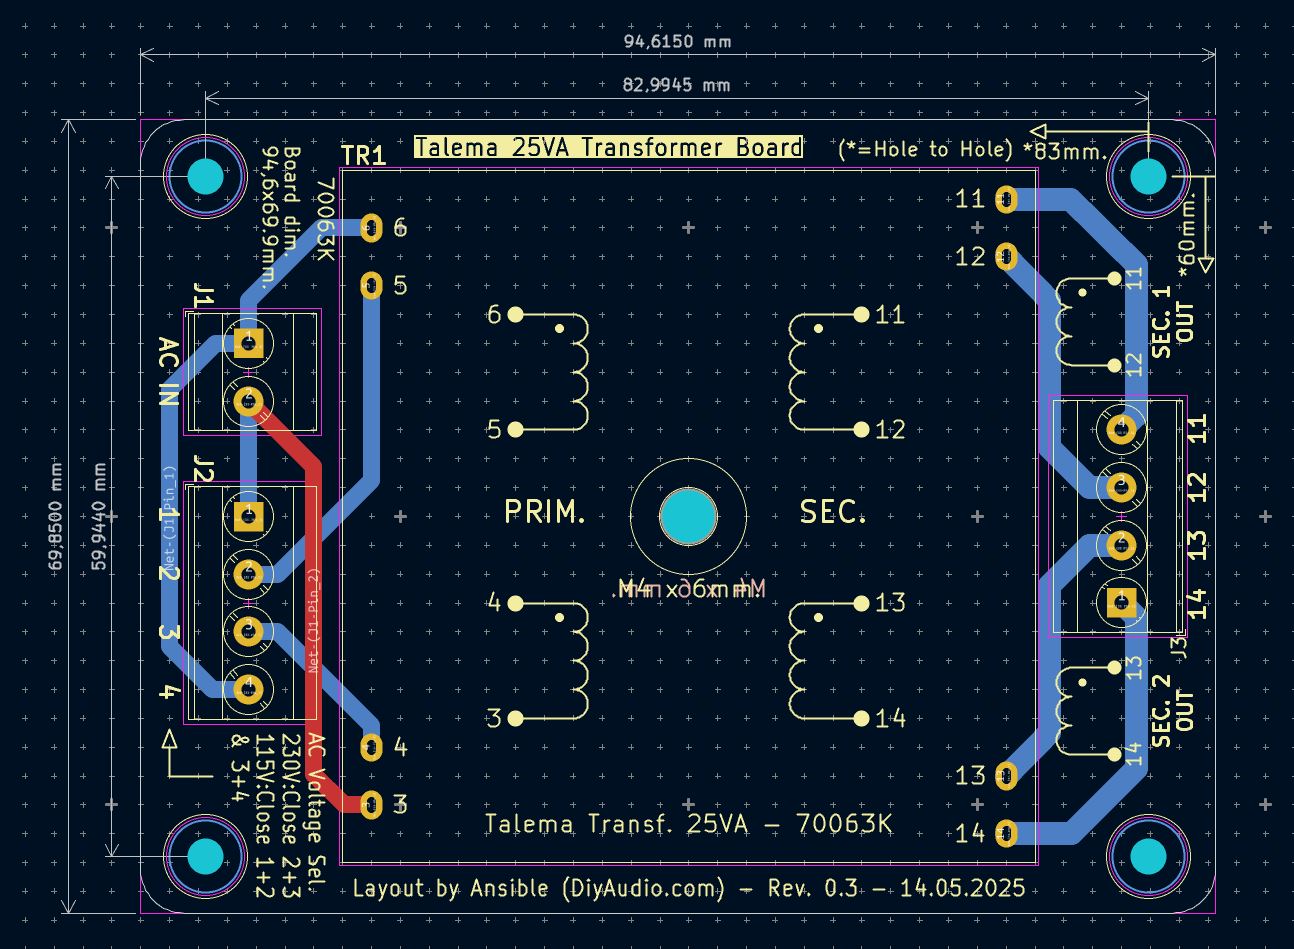Click schematic pin 13 dot in secondary winding
This screenshot has height=949, width=1294.
[x=861, y=603]
